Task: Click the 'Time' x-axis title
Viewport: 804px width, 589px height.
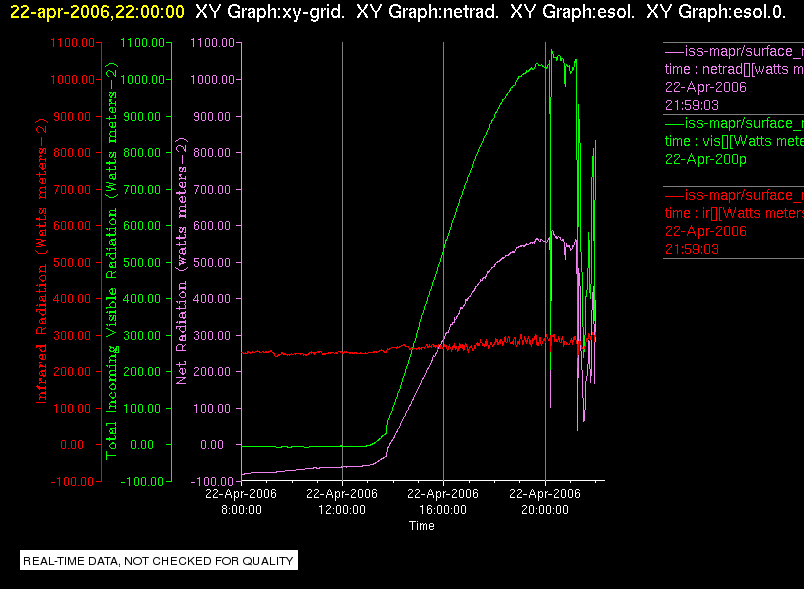Action: pos(421,526)
